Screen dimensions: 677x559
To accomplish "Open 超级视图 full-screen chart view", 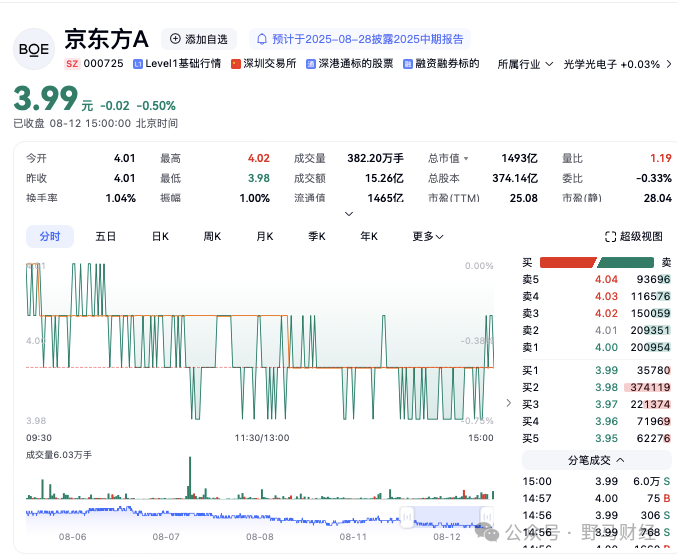I will [x=633, y=237].
